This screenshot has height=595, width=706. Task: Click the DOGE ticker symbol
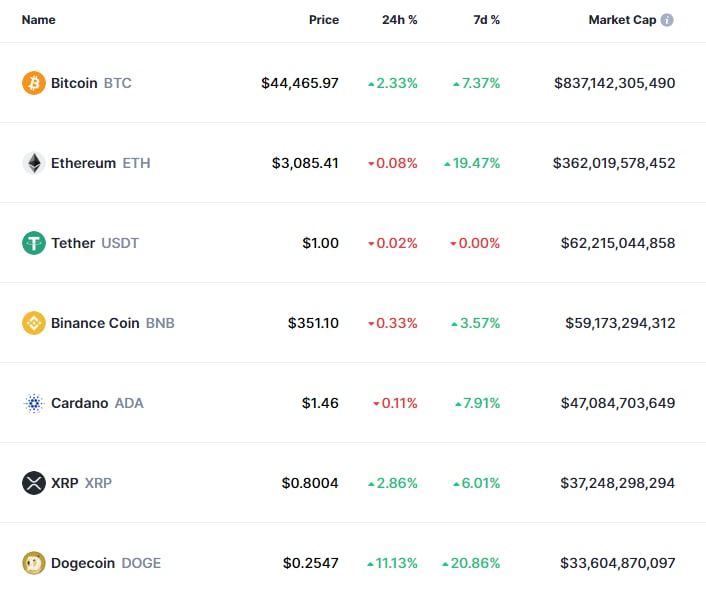(x=141, y=563)
